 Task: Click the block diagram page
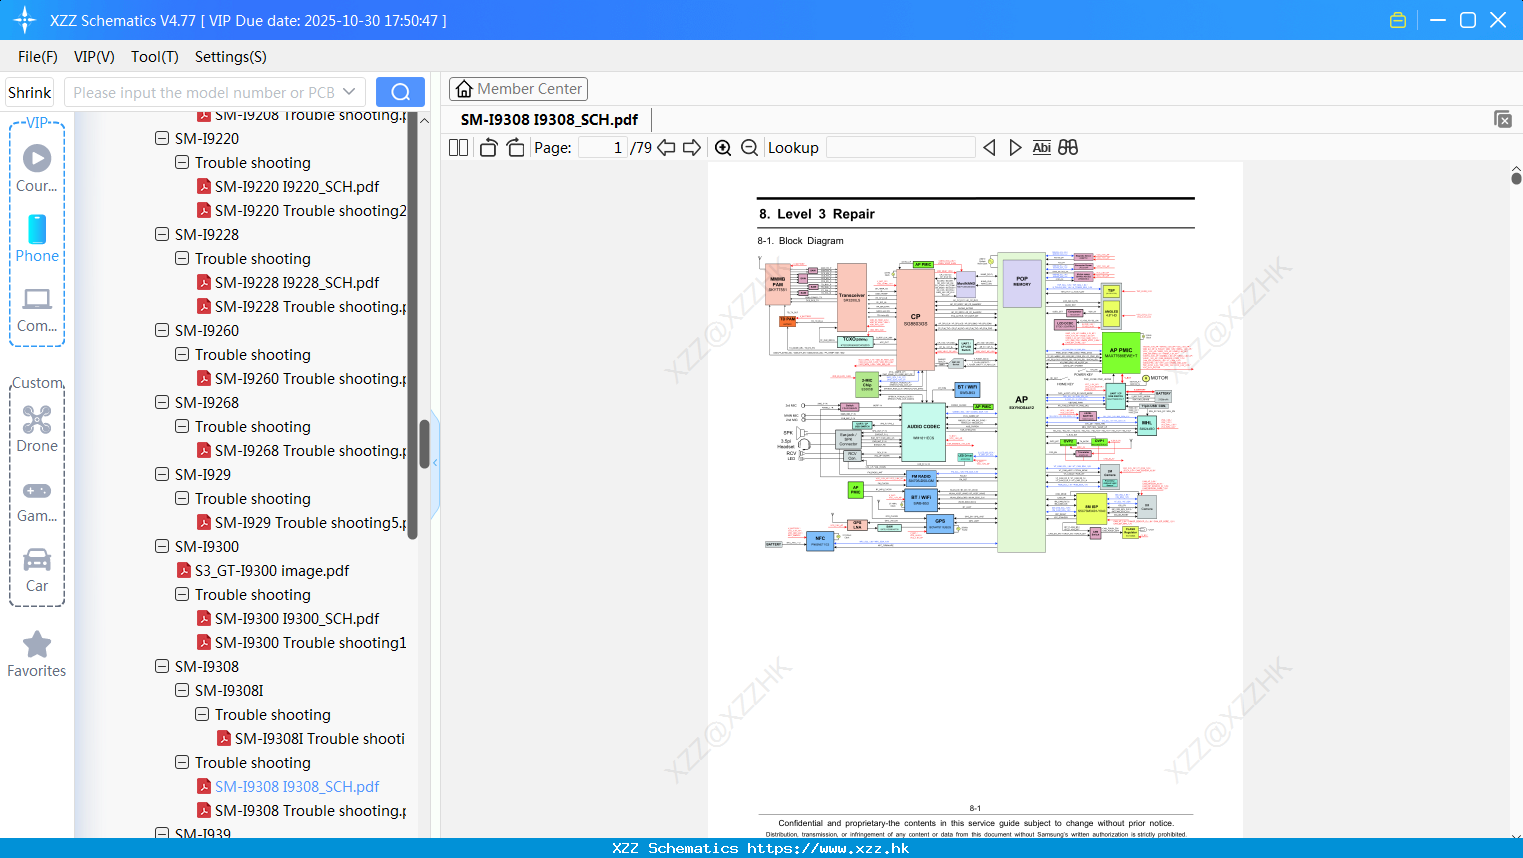[975, 500]
